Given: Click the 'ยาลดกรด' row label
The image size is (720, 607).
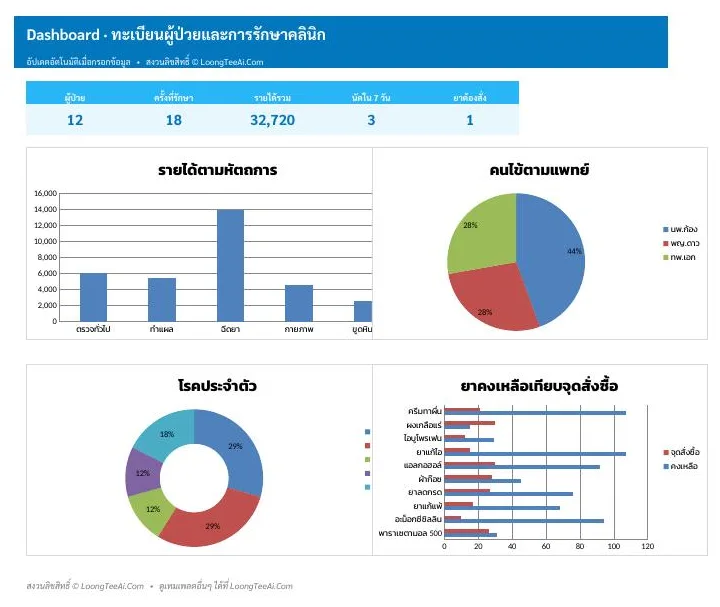Looking at the screenshot, I should [425, 492].
